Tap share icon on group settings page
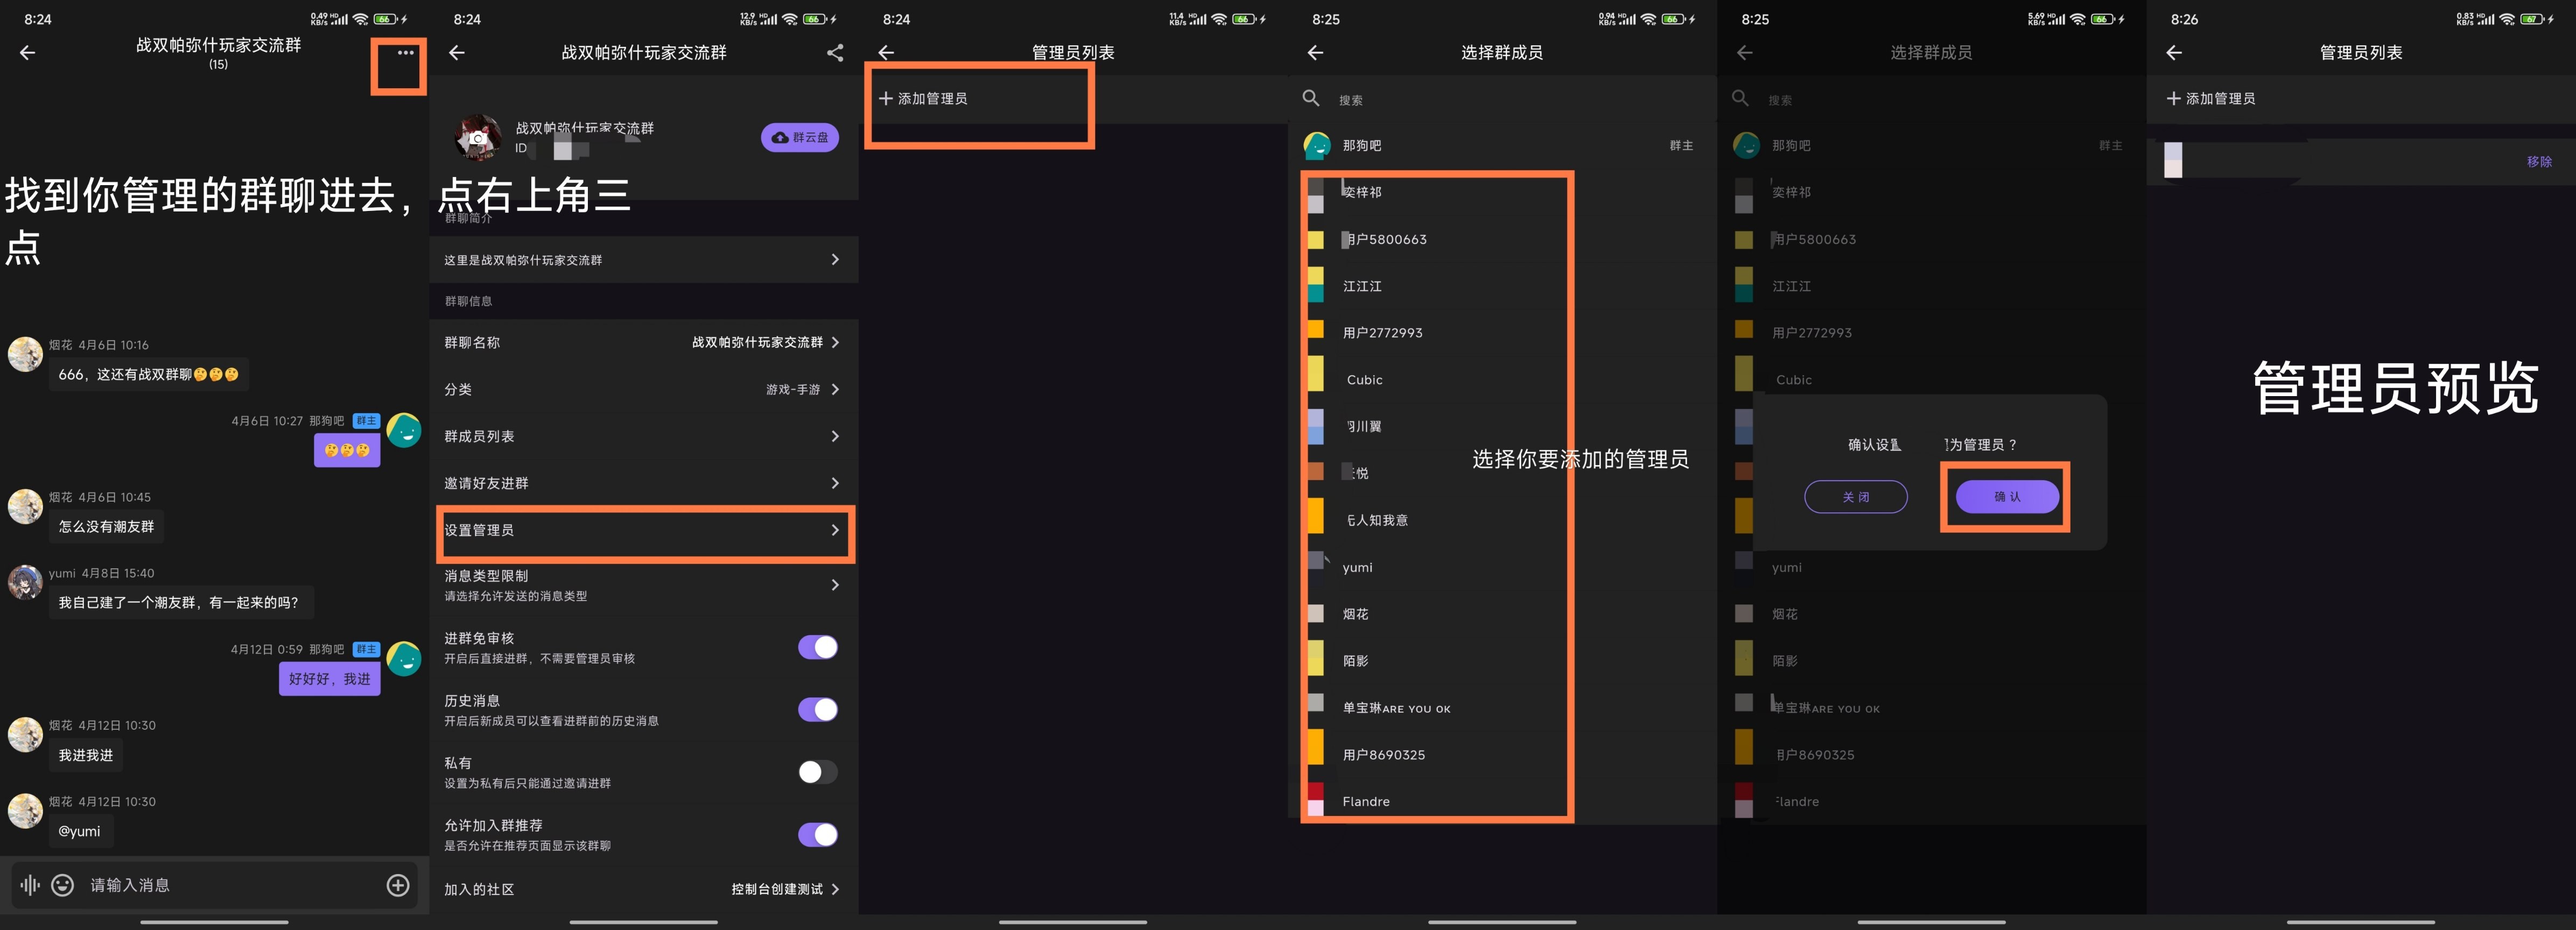2576x930 pixels. [x=835, y=53]
